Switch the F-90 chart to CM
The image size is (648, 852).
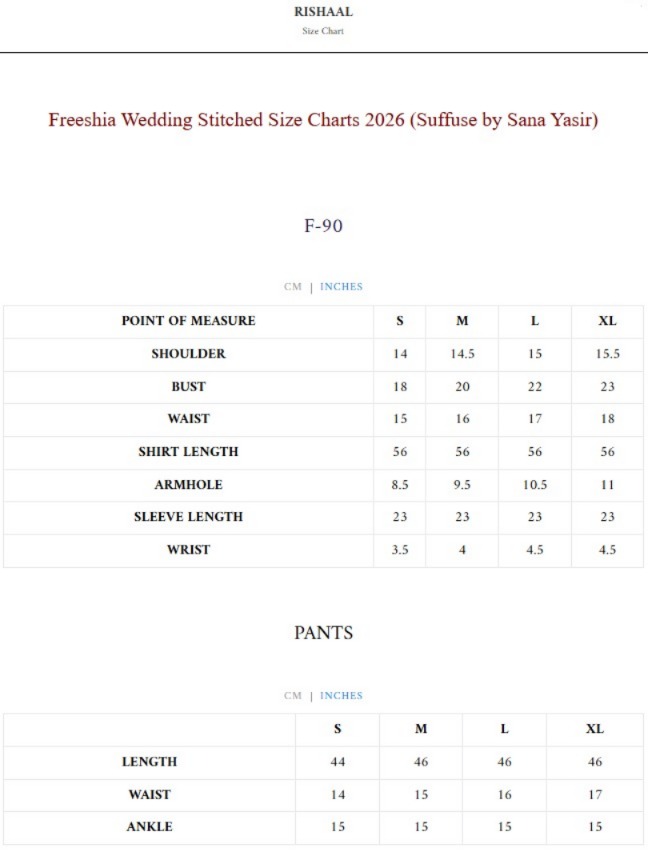coord(292,287)
